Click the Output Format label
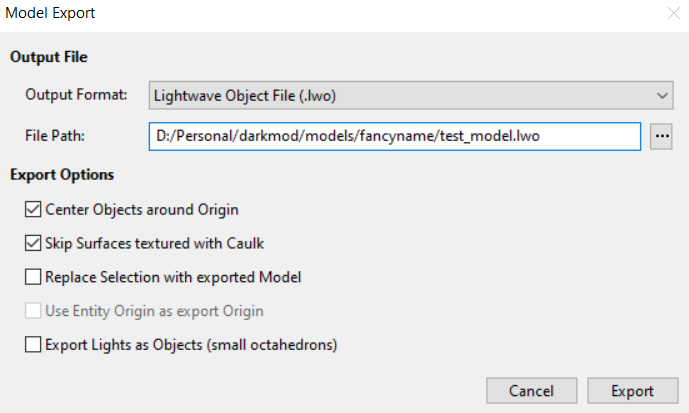 pyautogui.click(x=76, y=95)
